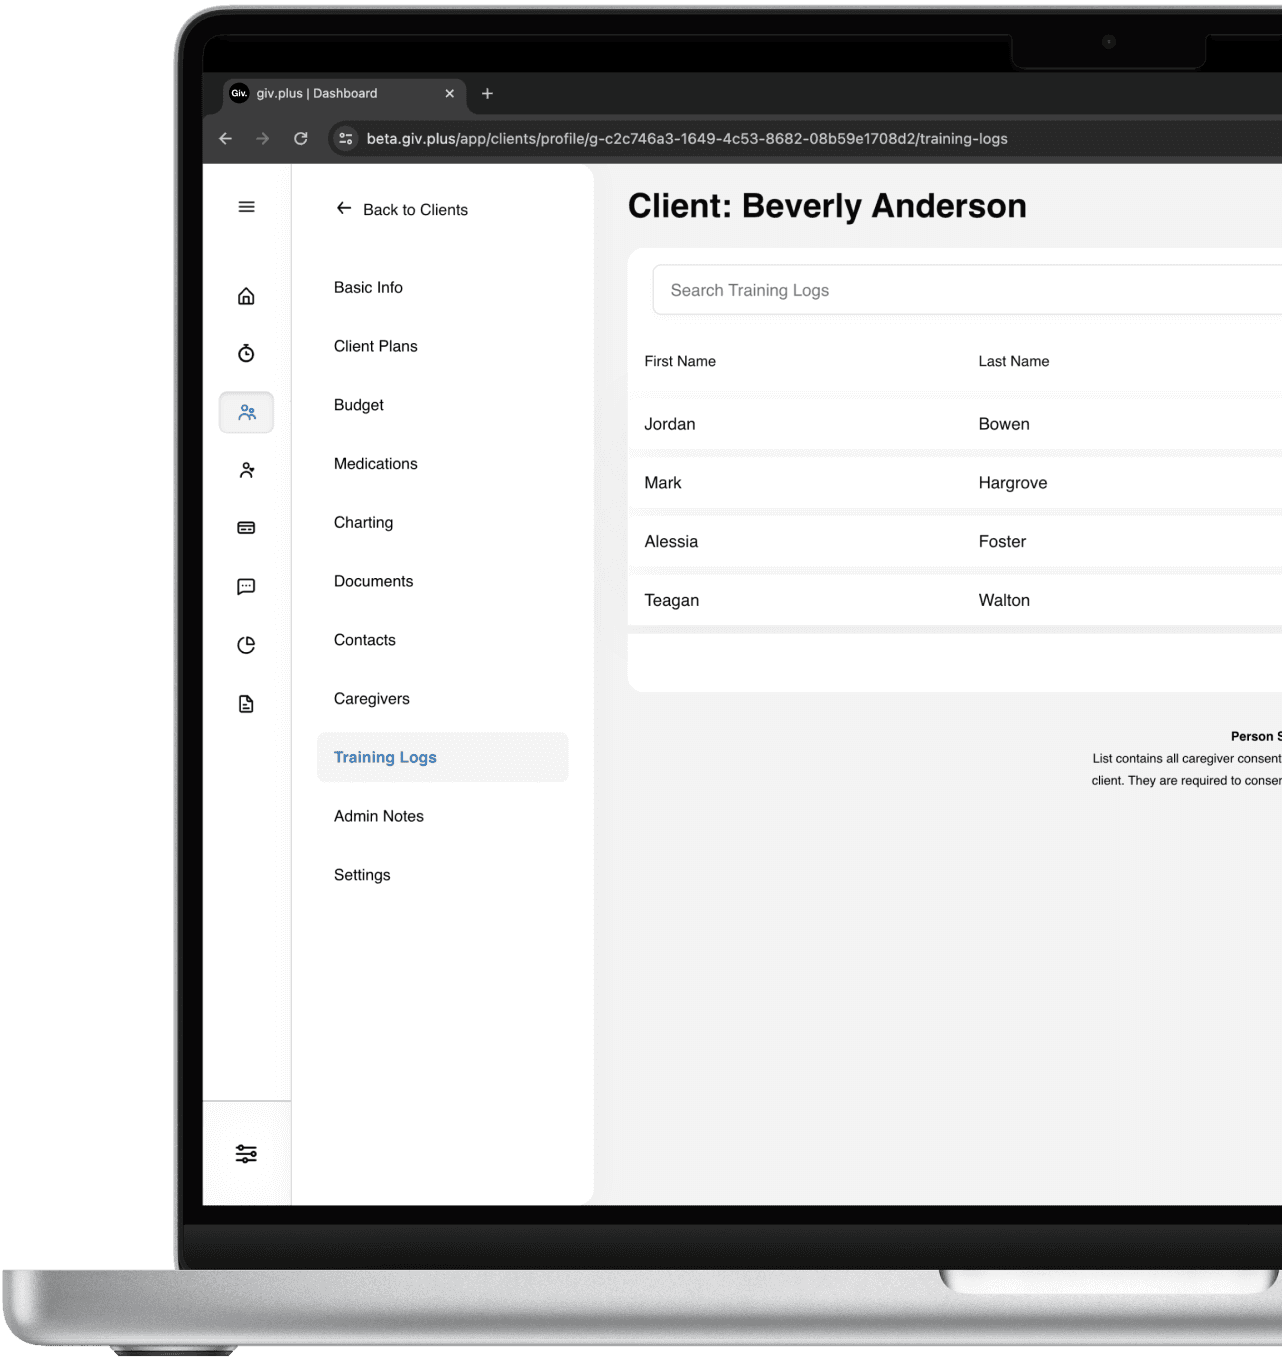Open the Caregivers section
1282x1358 pixels.
coord(371,698)
